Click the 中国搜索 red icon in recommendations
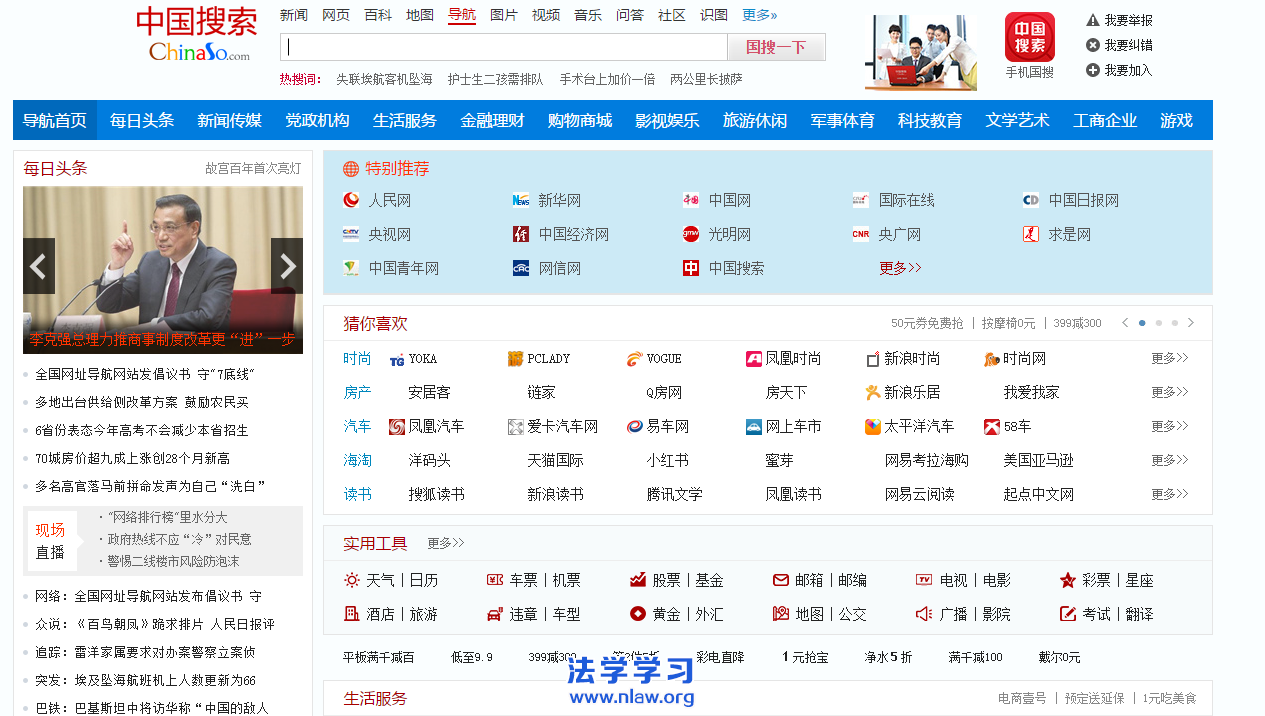This screenshot has width=1265, height=716. coord(691,268)
